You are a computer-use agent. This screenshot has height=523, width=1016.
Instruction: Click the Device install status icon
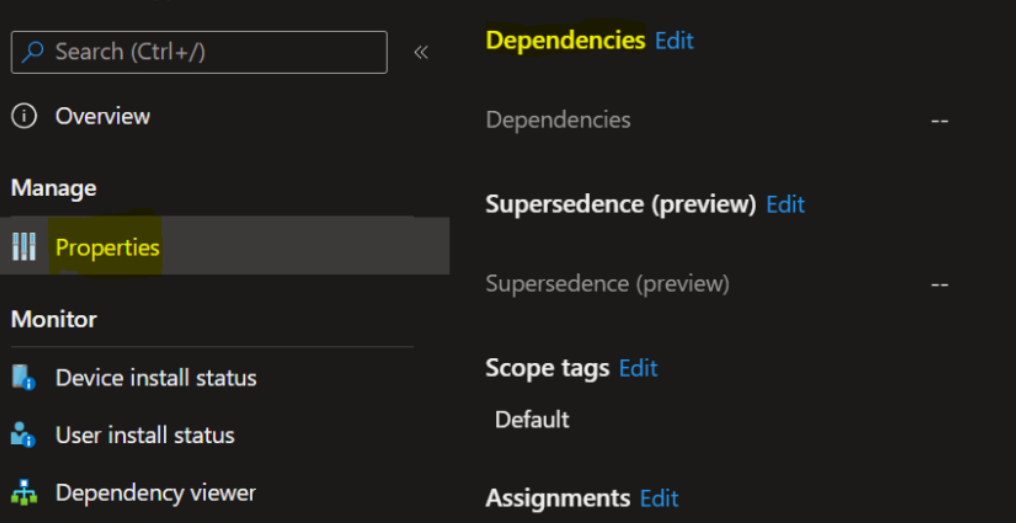coord(24,378)
